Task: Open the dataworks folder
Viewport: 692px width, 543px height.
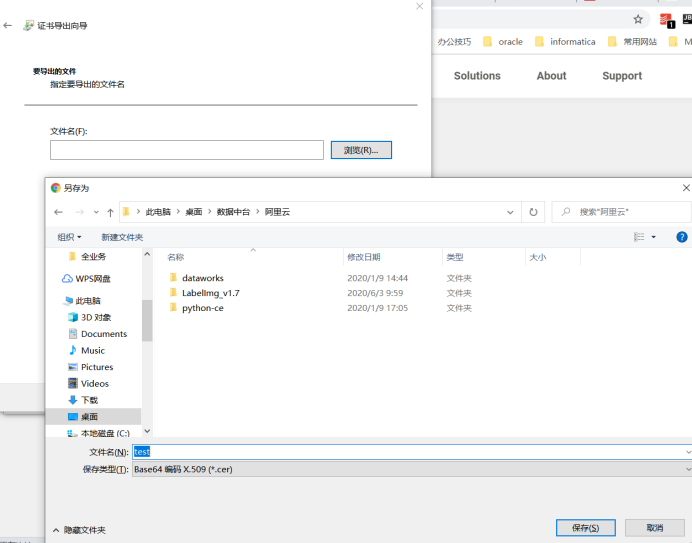Action: (x=203, y=278)
